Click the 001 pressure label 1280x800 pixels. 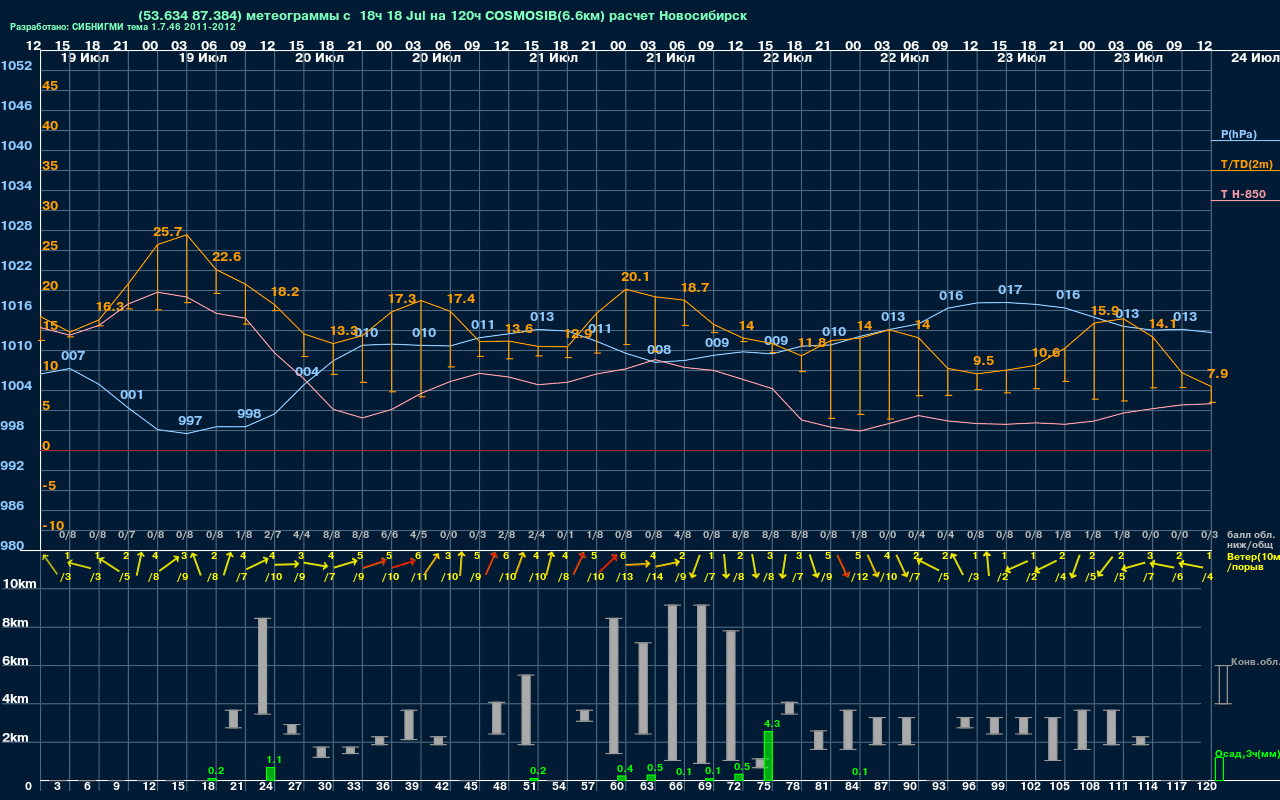click(x=132, y=395)
